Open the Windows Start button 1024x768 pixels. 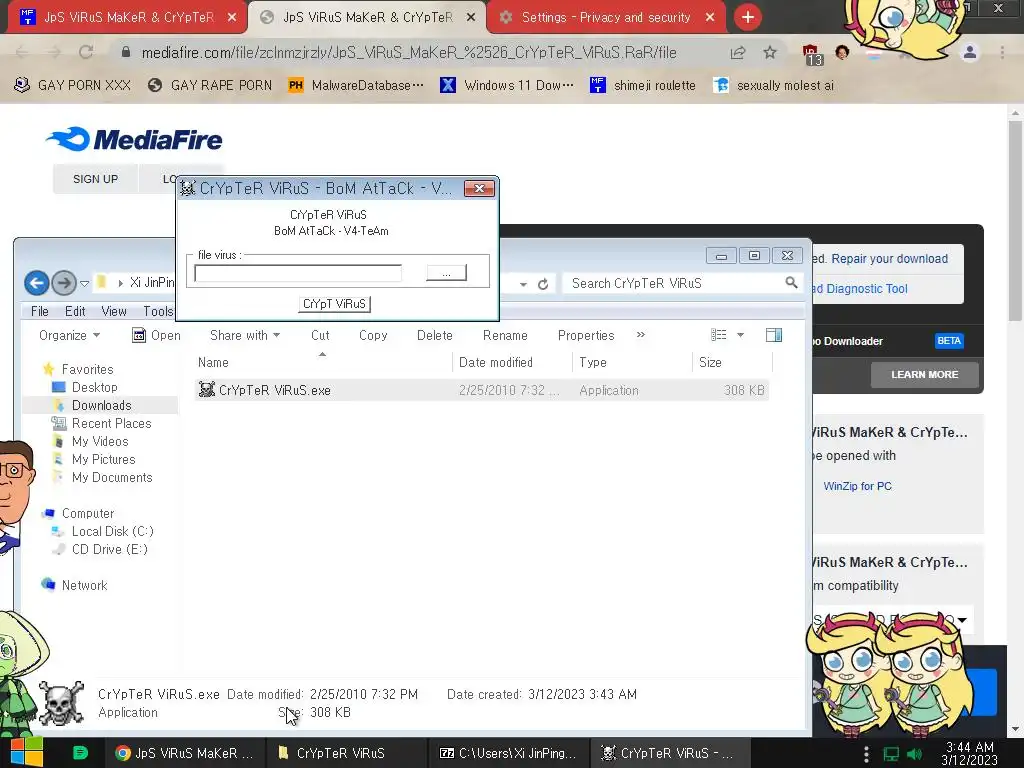click(x=27, y=753)
